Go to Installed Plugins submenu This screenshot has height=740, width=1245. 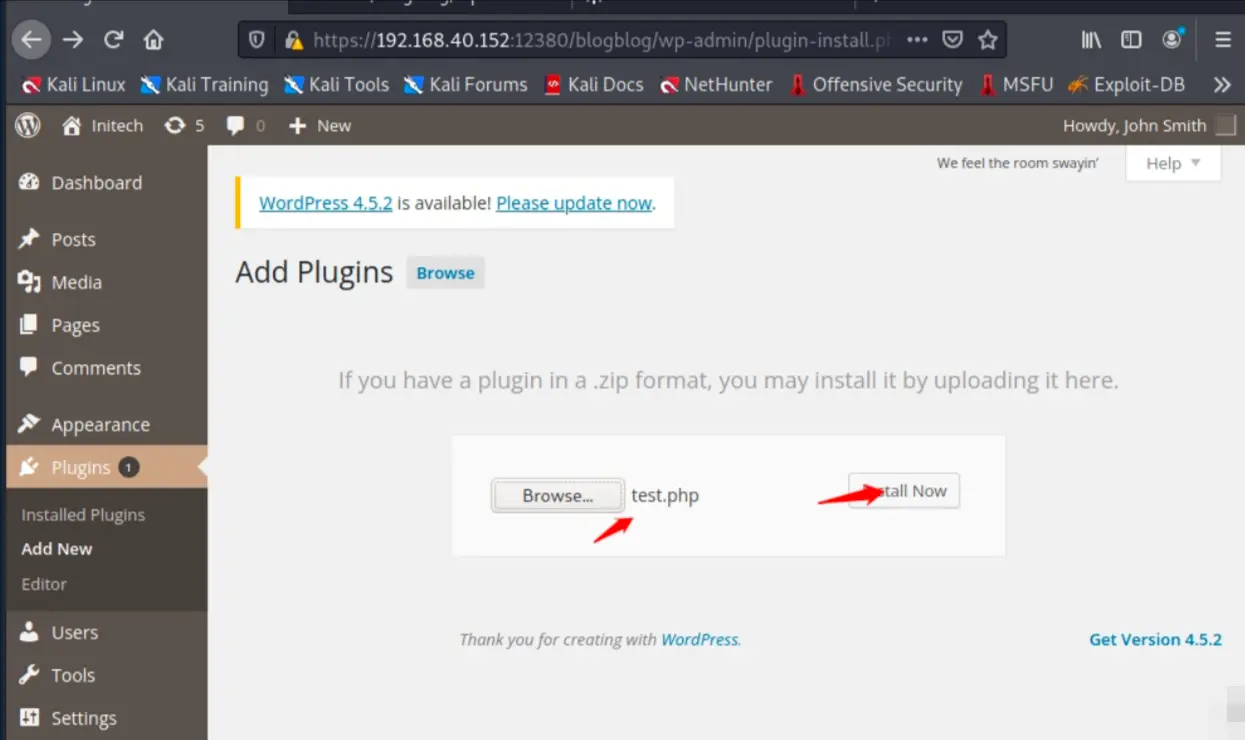83,515
